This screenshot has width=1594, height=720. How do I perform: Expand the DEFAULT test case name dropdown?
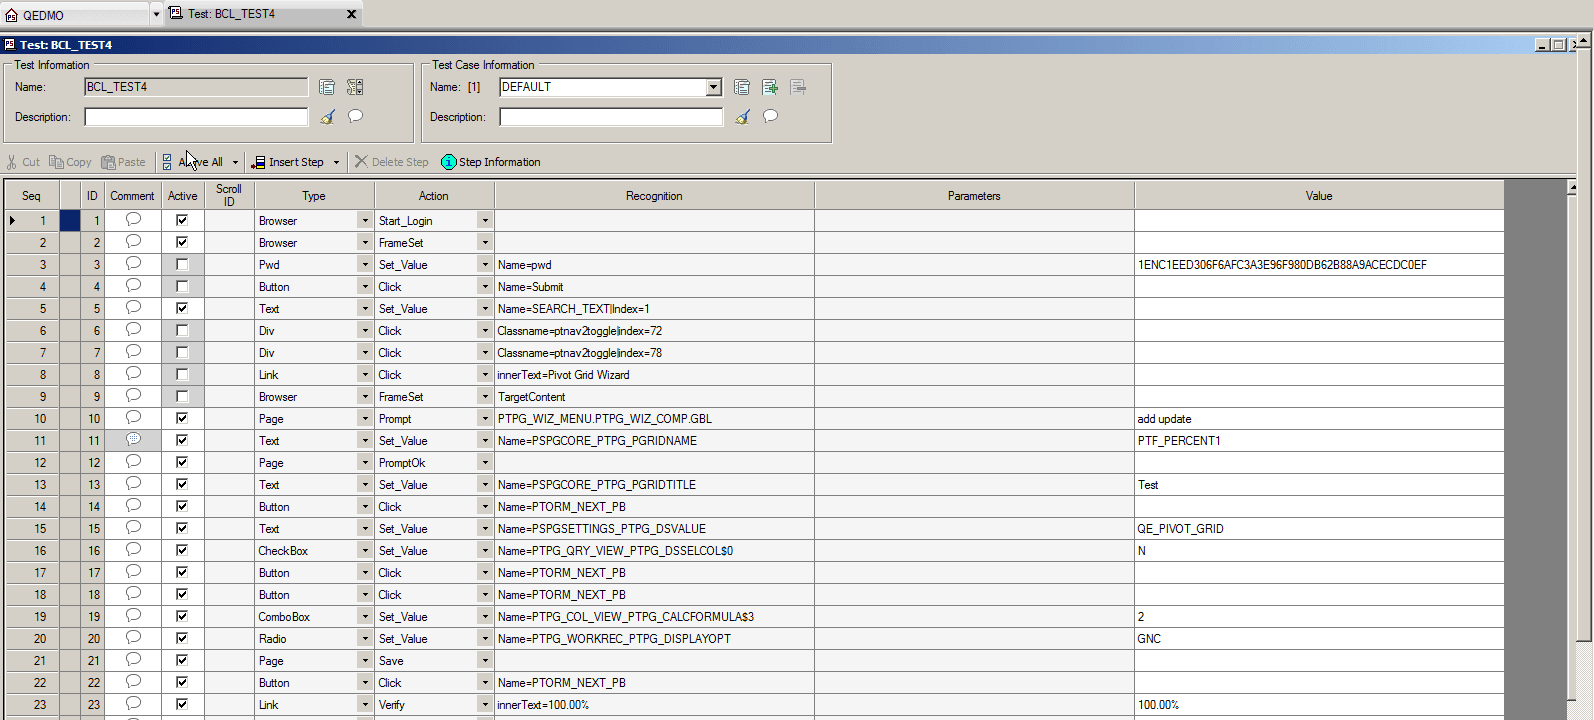point(713,87)
